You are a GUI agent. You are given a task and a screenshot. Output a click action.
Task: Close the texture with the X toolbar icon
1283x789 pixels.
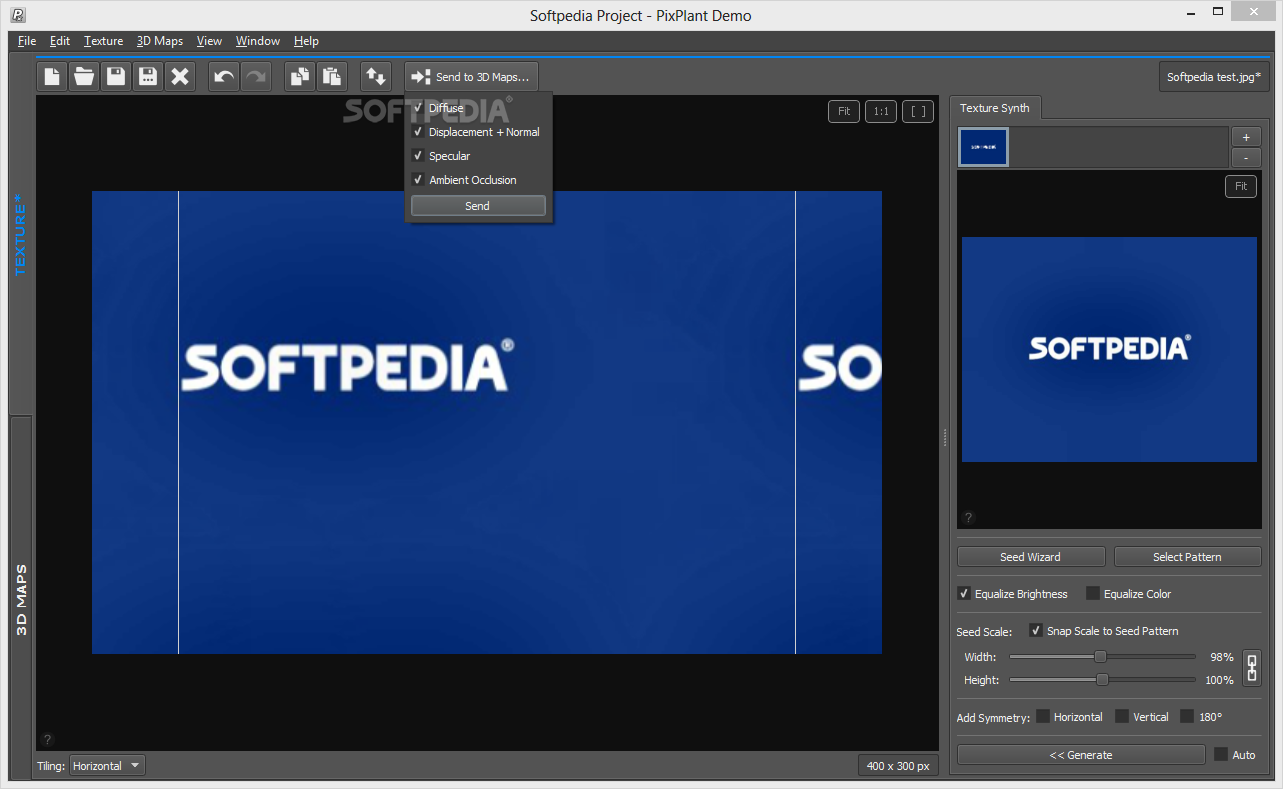[x=180, y=77]
